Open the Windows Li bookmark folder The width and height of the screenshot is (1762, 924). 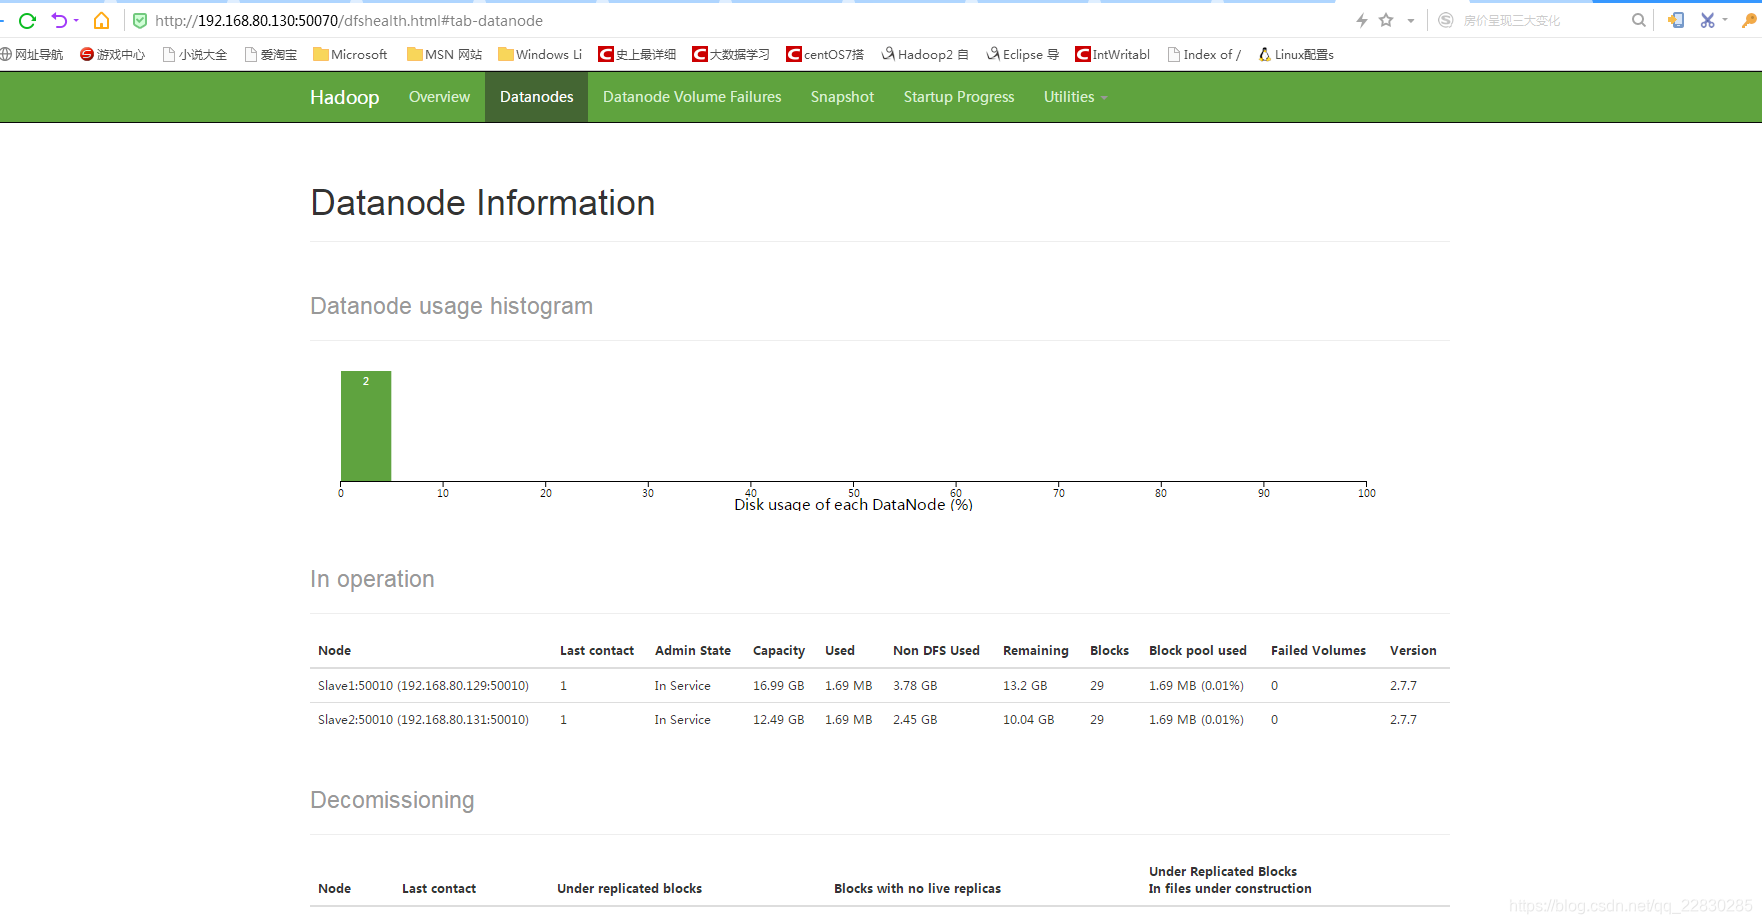click(x=540, y=55)
